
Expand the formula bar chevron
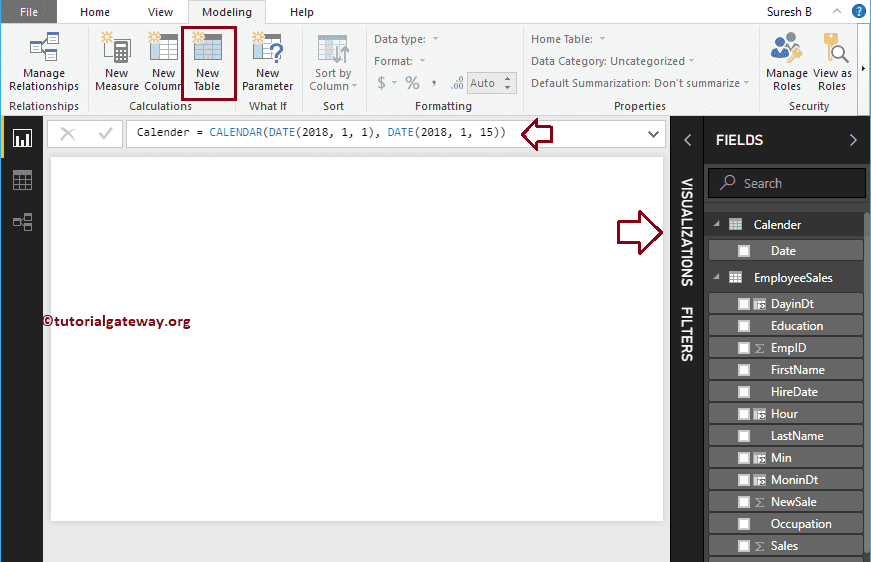tap(653, 134)
